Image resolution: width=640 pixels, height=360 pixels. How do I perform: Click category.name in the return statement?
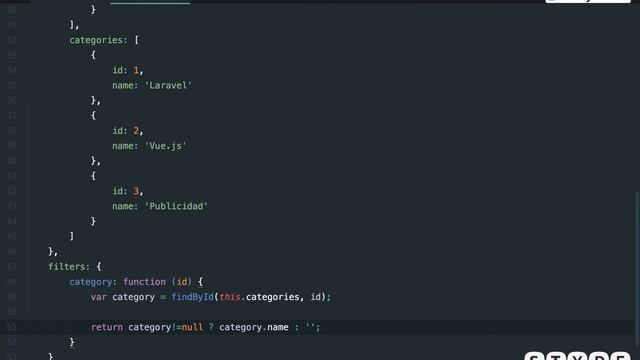[253, 327]
